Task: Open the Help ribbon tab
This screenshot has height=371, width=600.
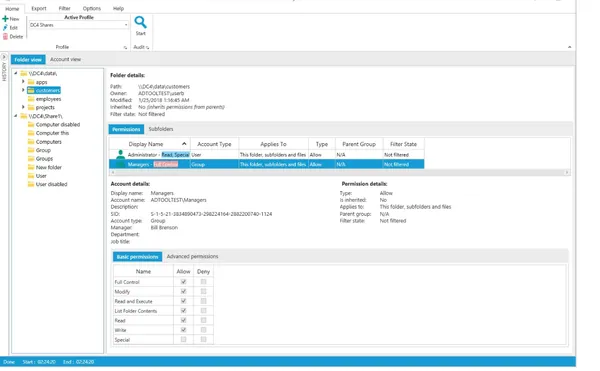Action: [118, 8]
